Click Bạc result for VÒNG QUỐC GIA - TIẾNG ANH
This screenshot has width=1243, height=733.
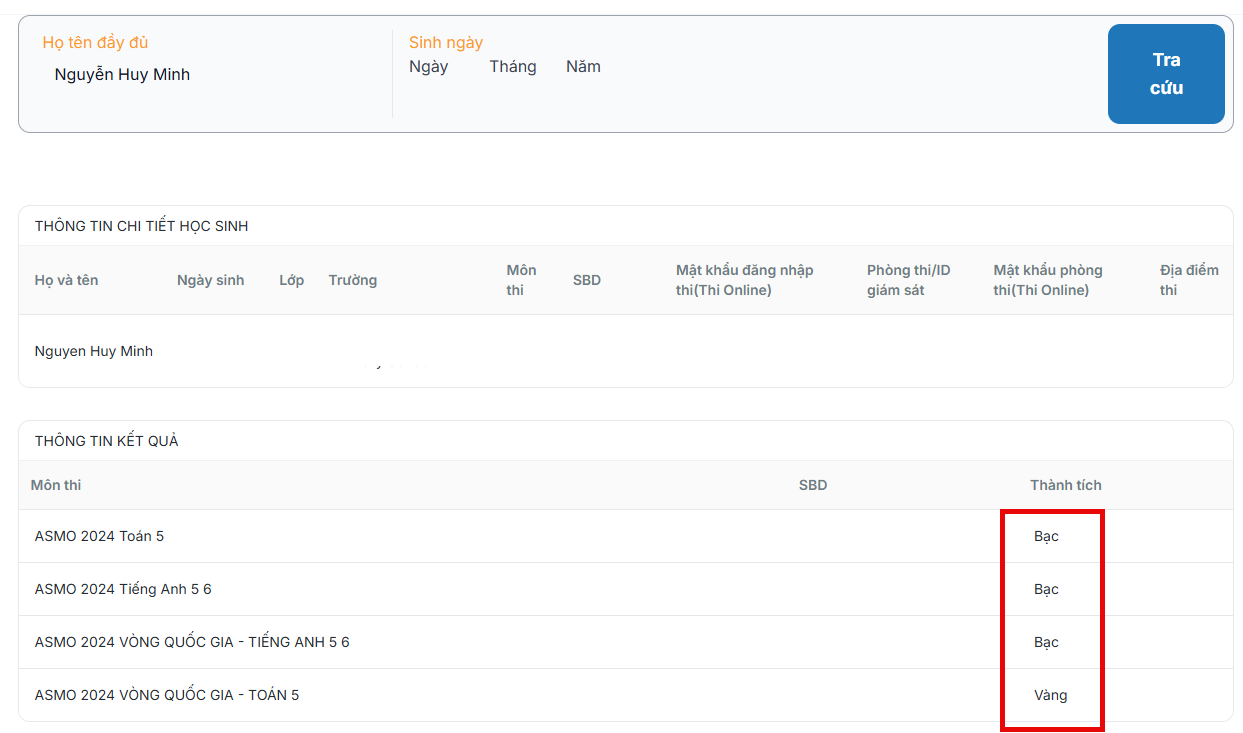pos(1046,642)
